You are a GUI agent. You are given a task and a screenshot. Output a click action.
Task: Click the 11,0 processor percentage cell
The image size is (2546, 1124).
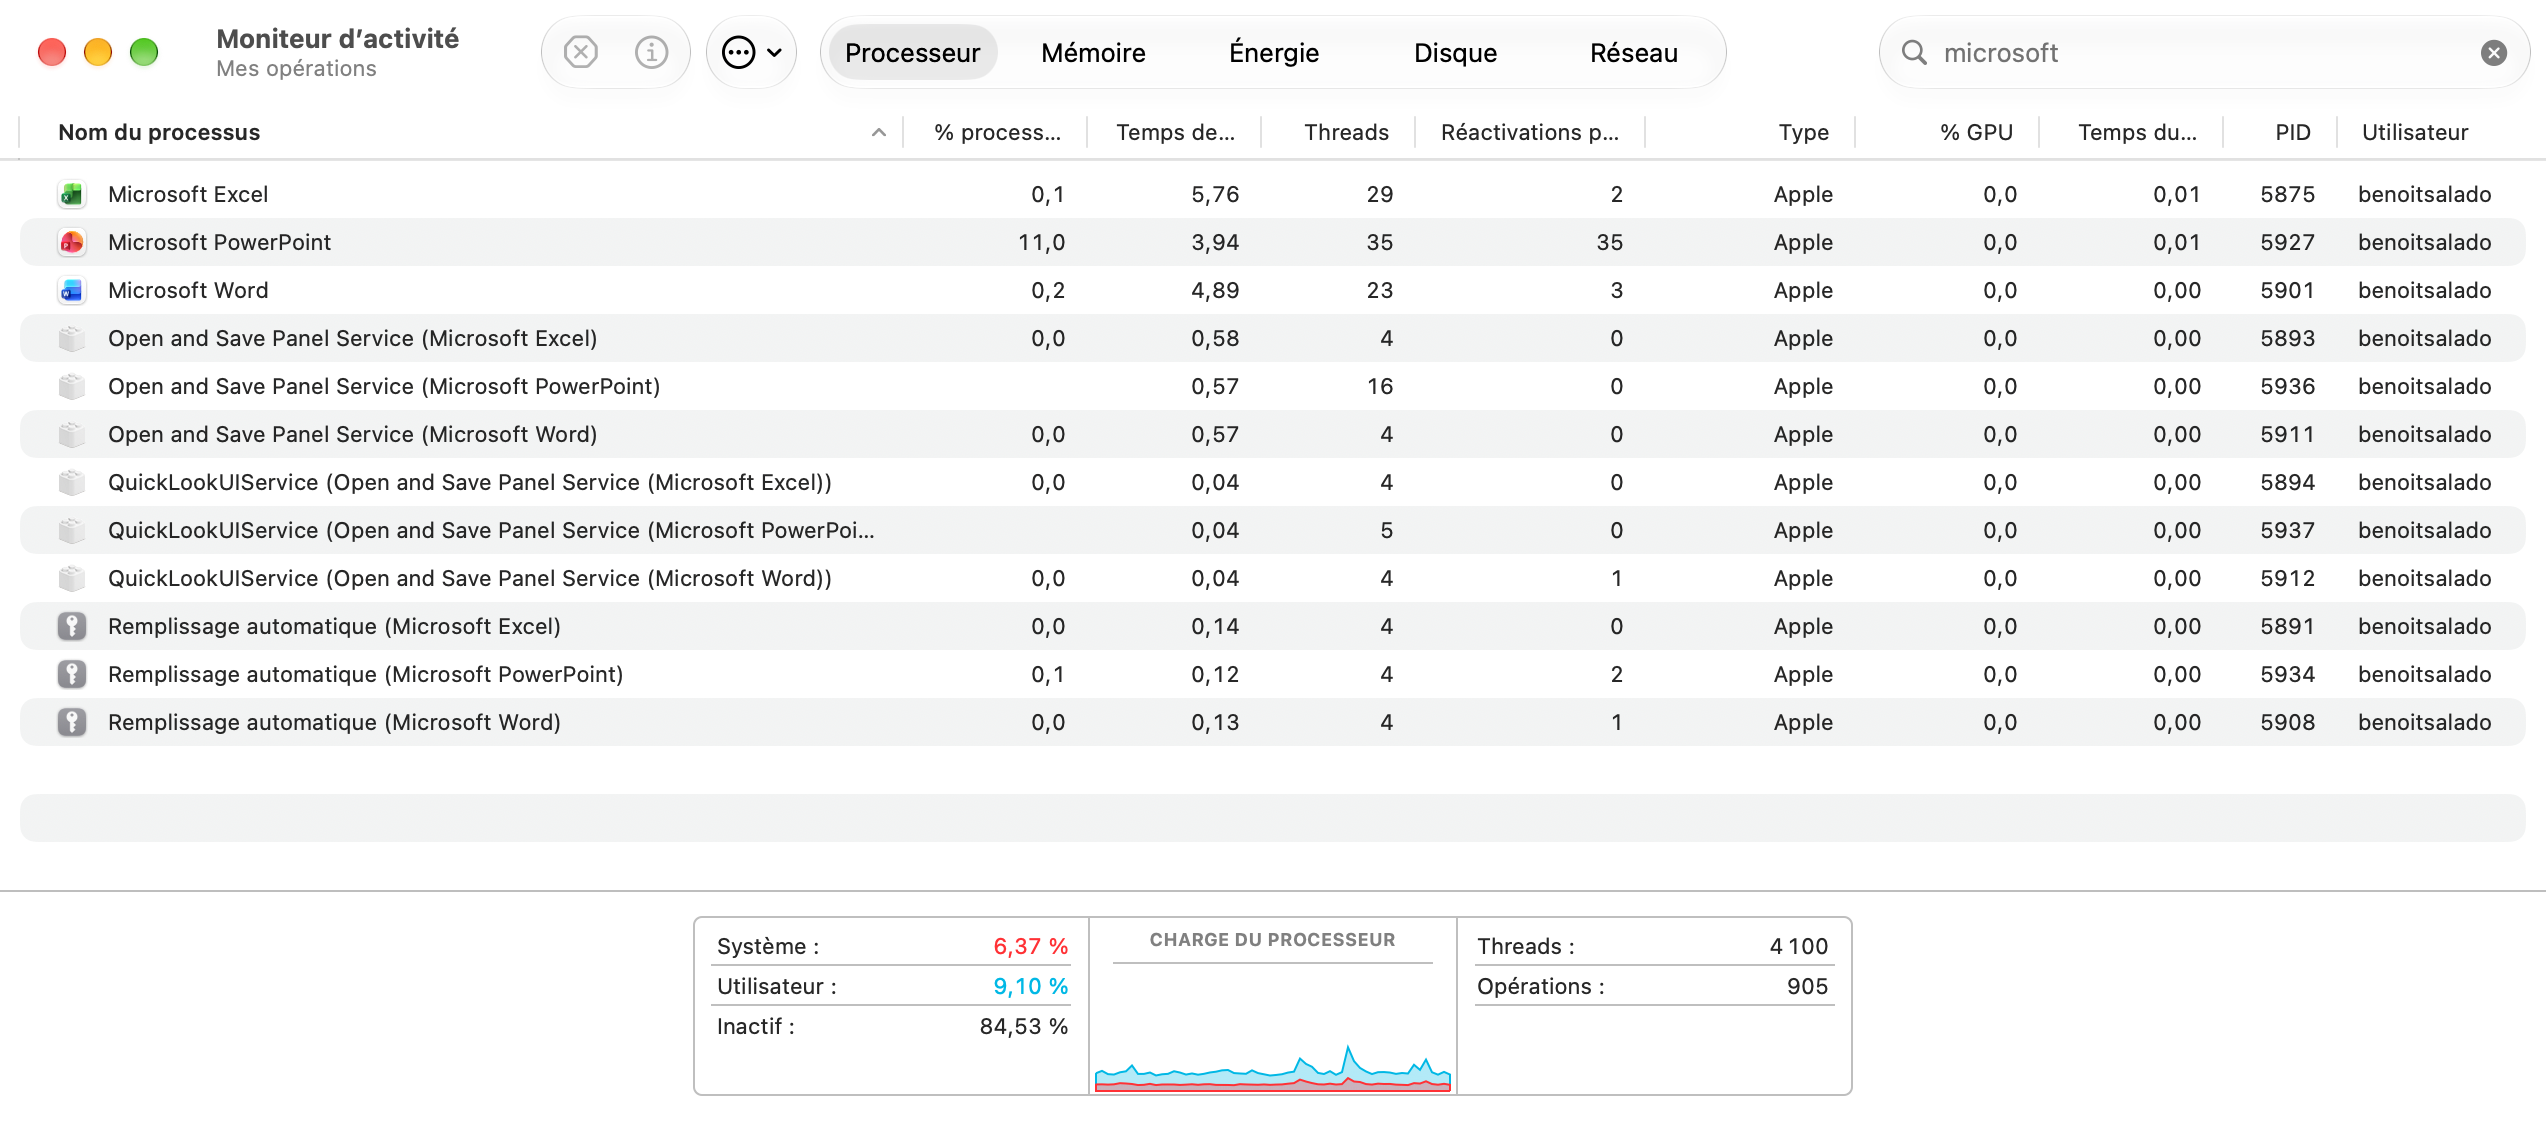(1041, 242)
